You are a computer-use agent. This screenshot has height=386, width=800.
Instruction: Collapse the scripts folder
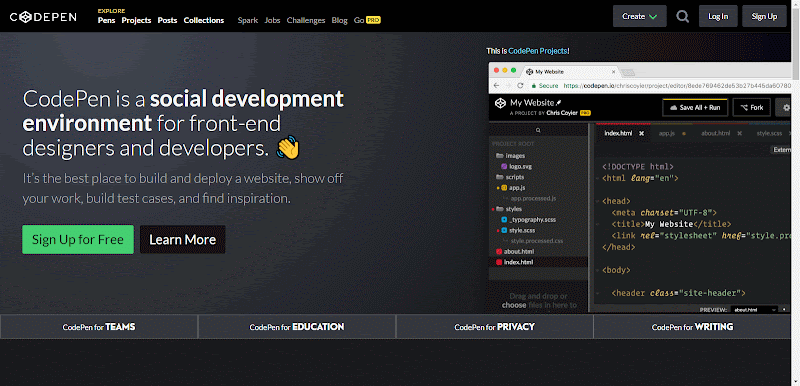click(x=511, y=177)
